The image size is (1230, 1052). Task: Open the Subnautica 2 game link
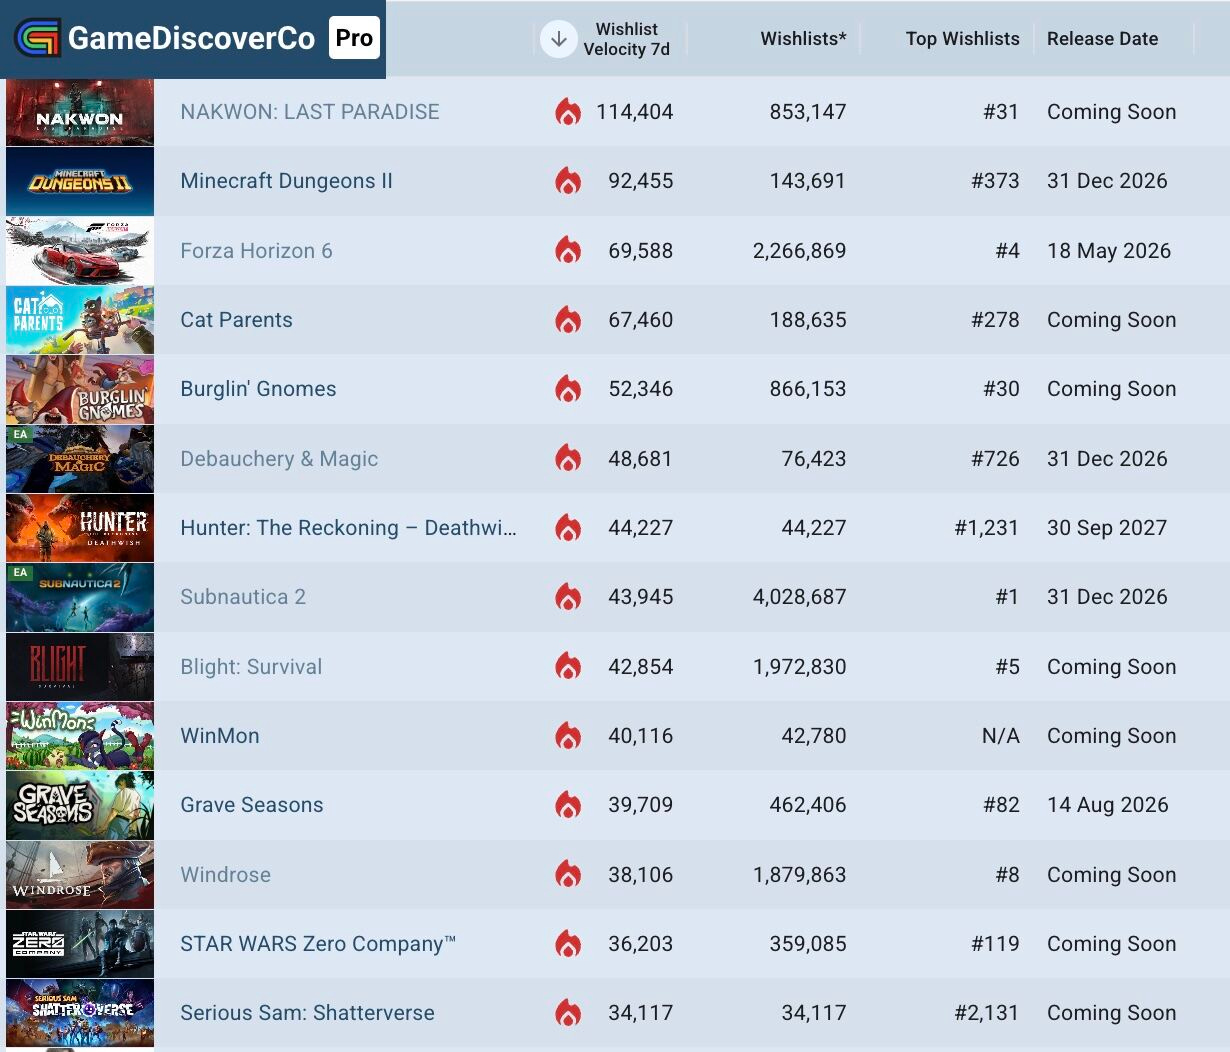click(x=243, y=597)
